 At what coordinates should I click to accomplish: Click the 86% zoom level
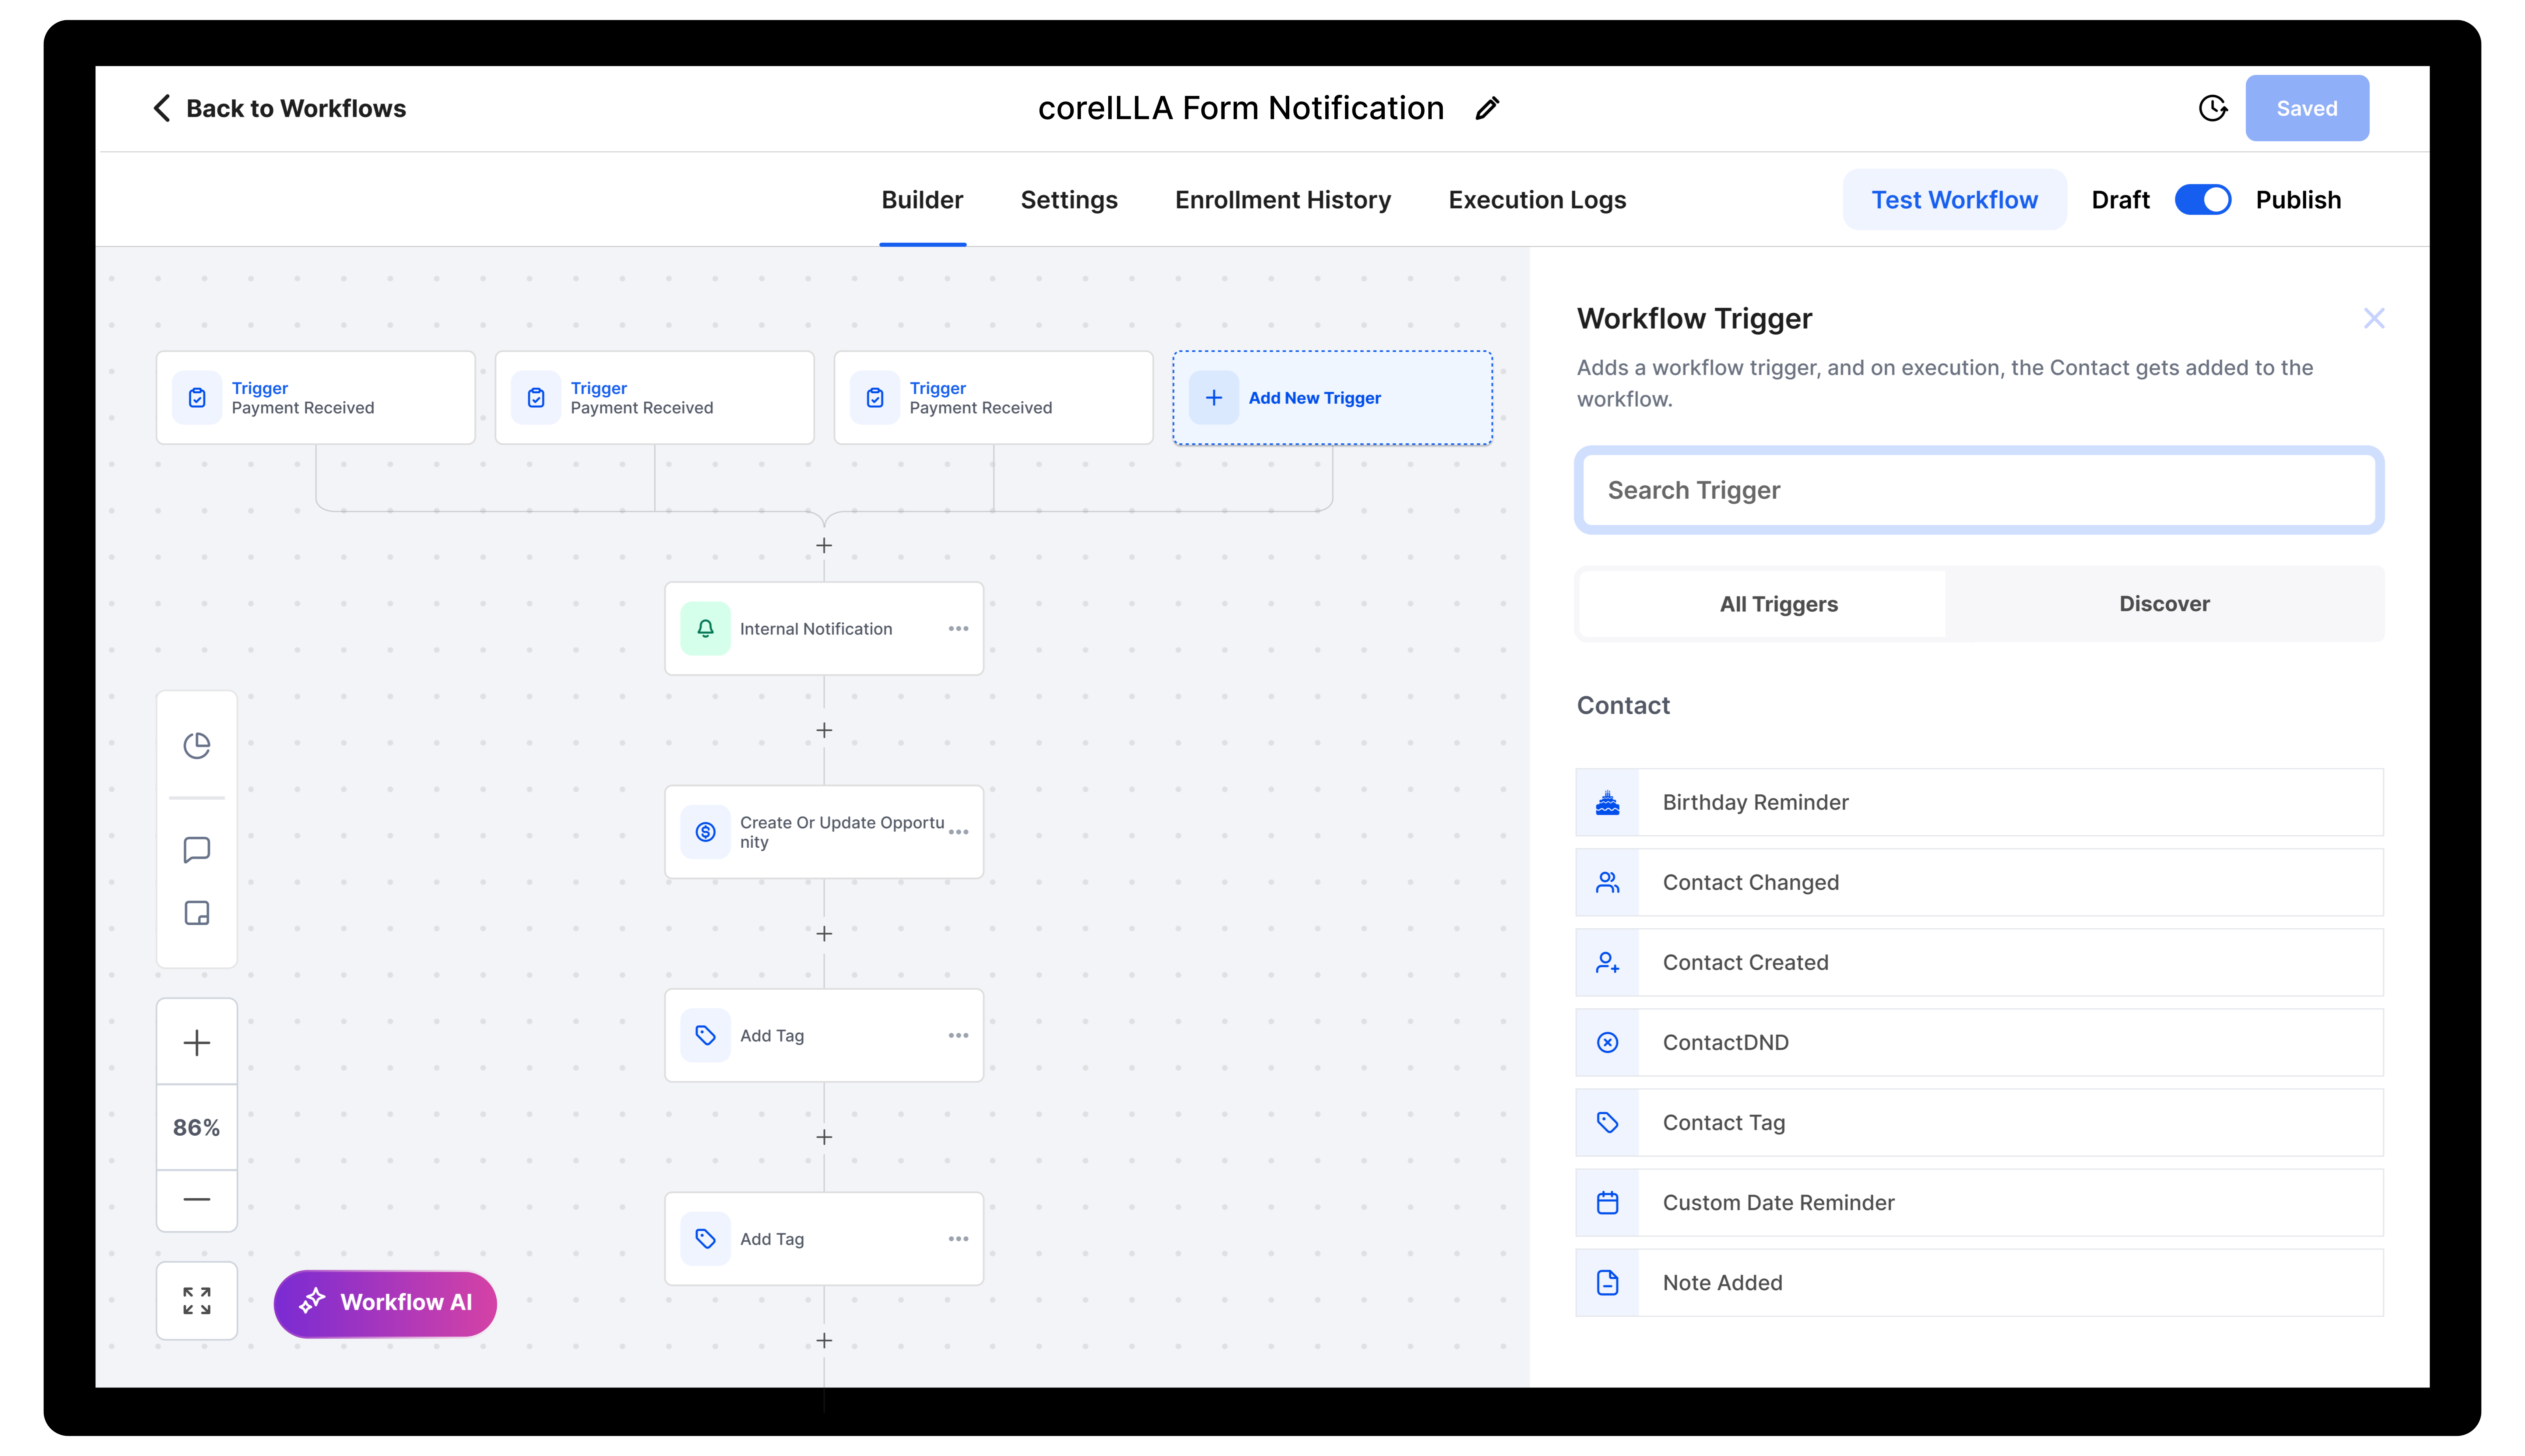click(x=197, y=1128)
